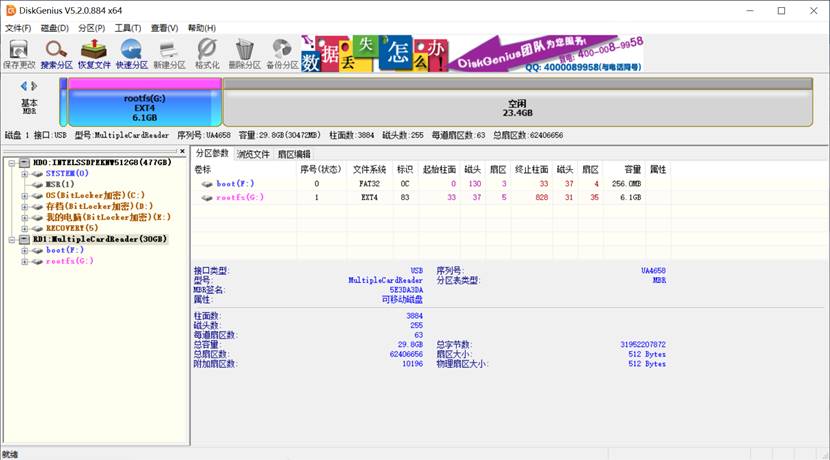
Task: Click the File System (文件系统) column header
Action: tap(369, 169)
